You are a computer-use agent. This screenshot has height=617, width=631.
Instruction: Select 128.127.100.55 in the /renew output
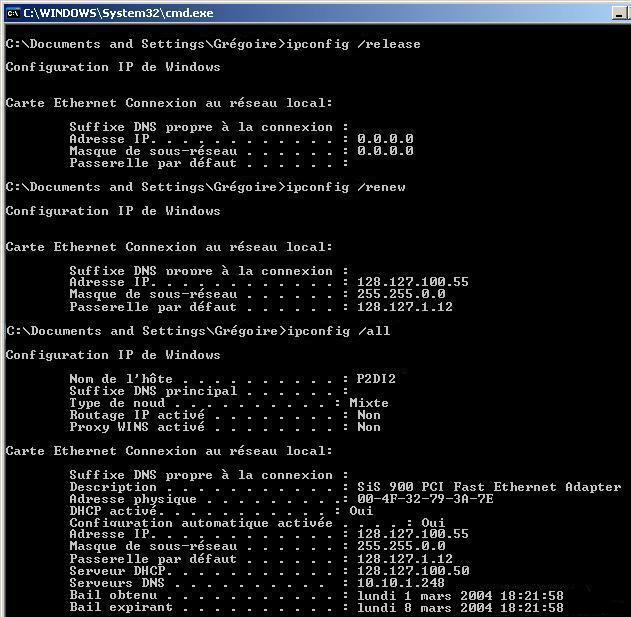[413, 282]
